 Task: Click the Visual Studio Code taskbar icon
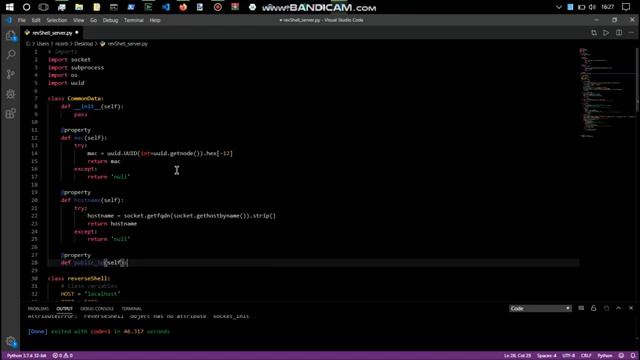click(x=166, y=7)
